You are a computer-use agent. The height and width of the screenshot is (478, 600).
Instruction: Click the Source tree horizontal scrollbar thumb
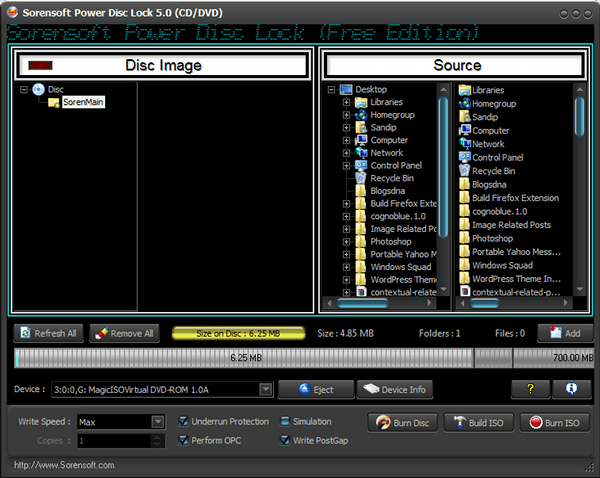tap(362, 303)
